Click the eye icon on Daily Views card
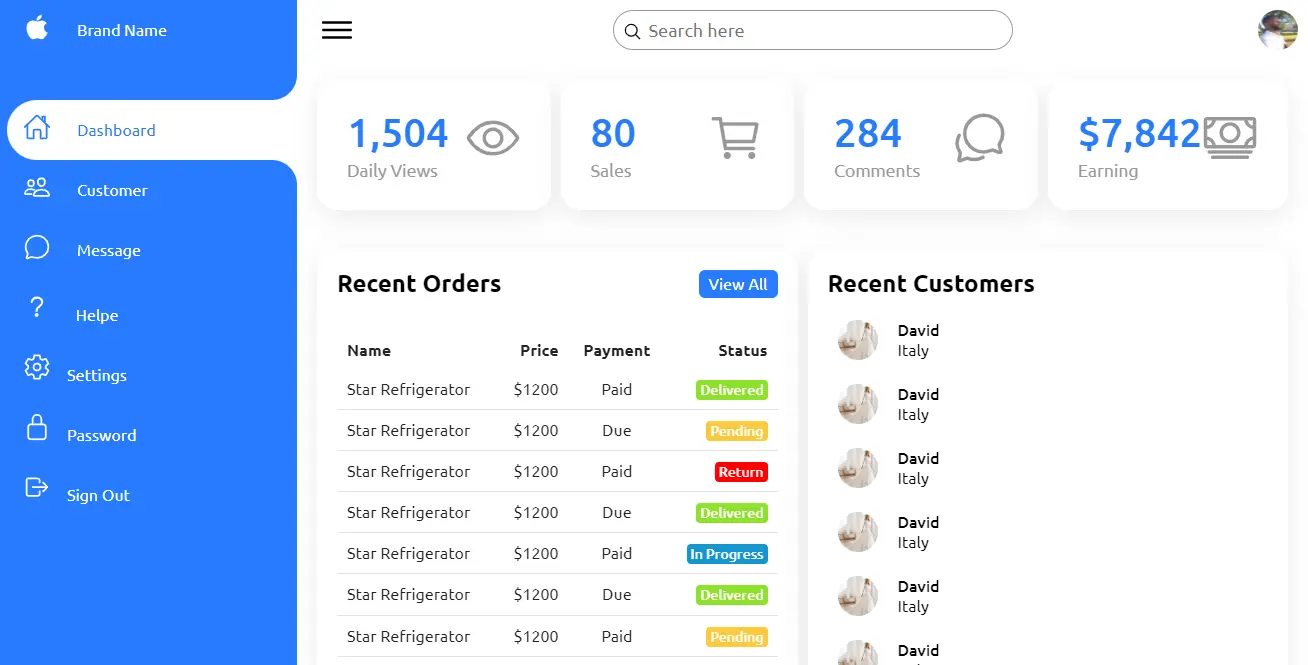This screenshot has height=665, width=1308. click(493, 138)
